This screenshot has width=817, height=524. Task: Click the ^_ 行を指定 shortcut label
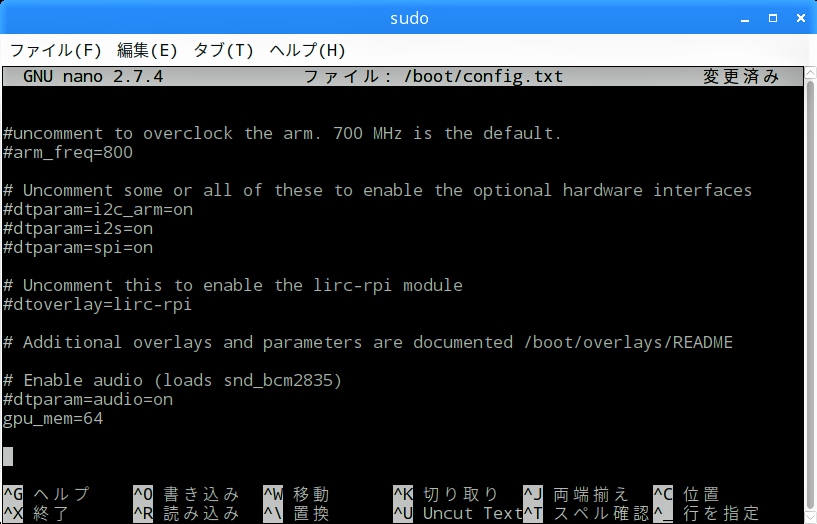(707, 513)
